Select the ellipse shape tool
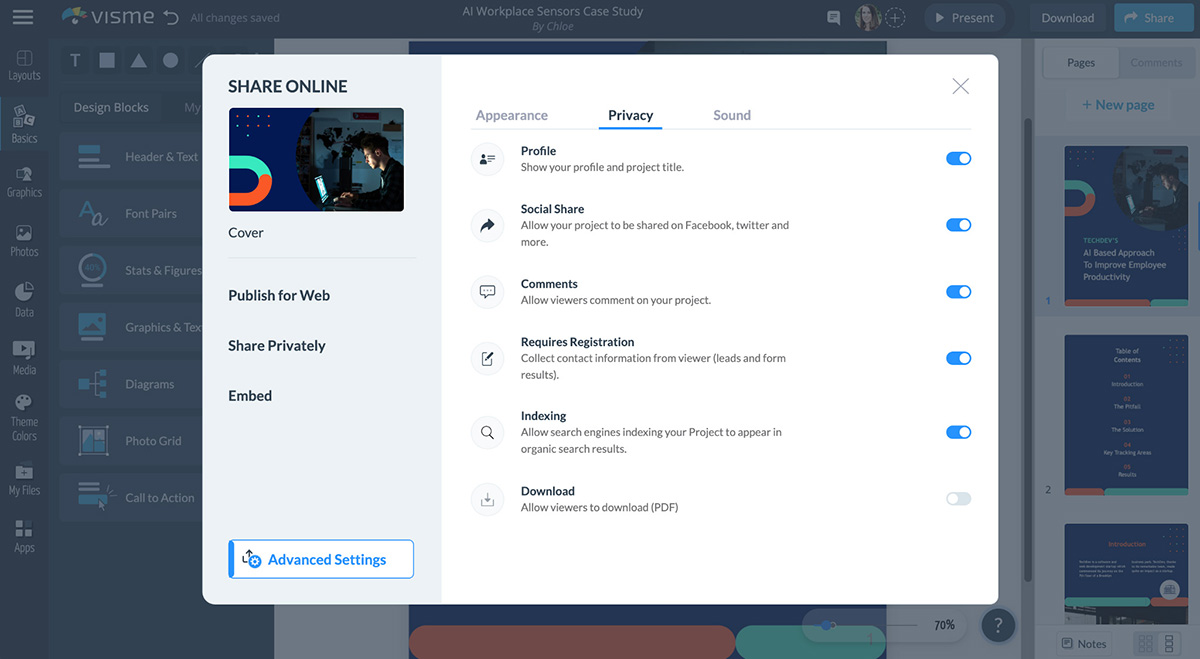The width and height of the screenshot is (1200, 659). [x=170, y=60]
